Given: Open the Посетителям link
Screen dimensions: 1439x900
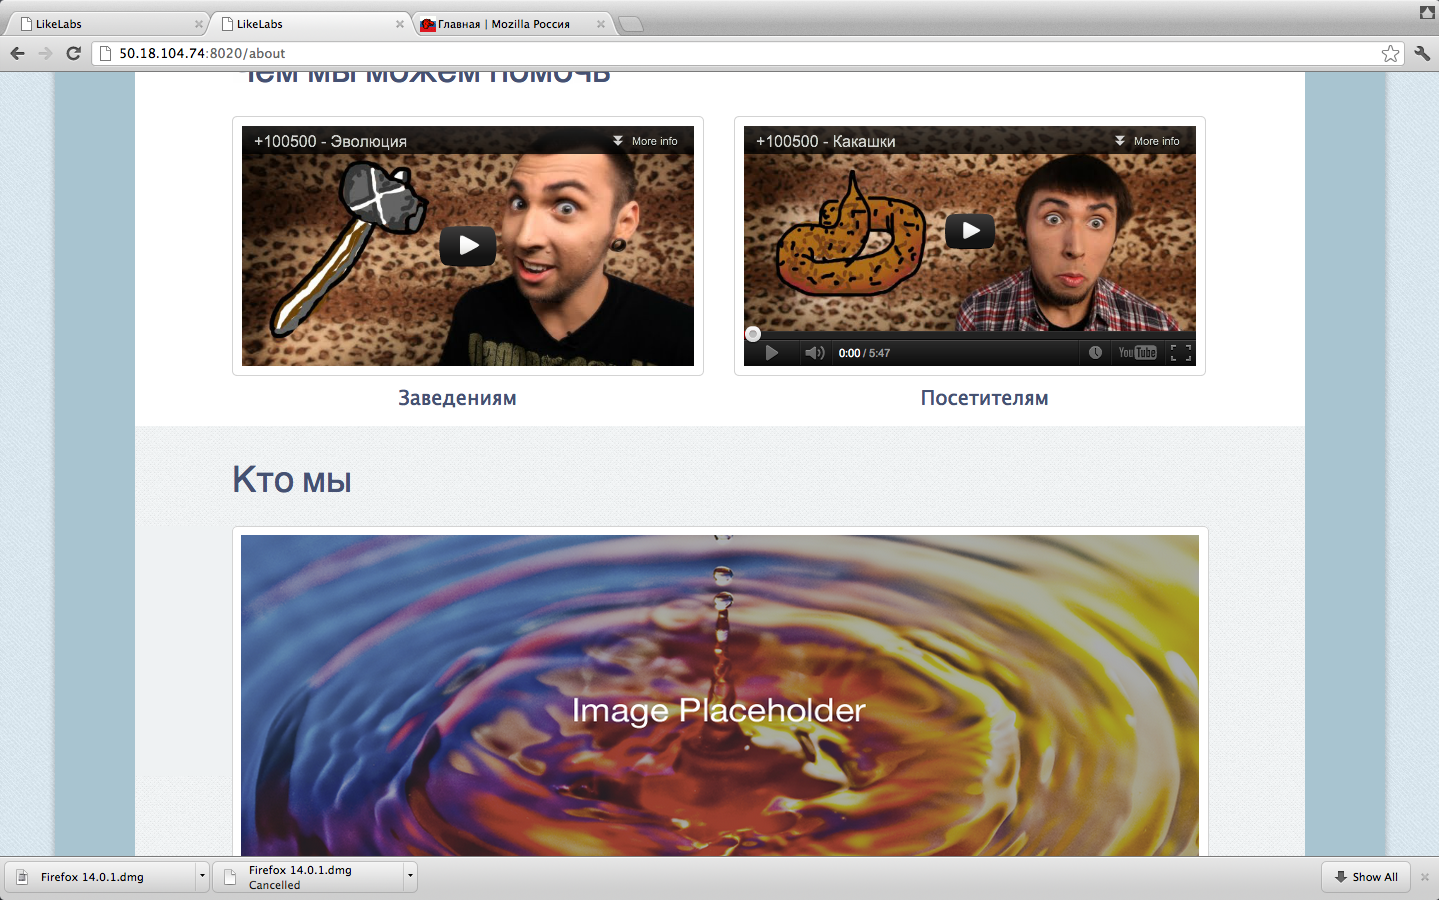Looking at the screenshot, I should tap(984, 398).
